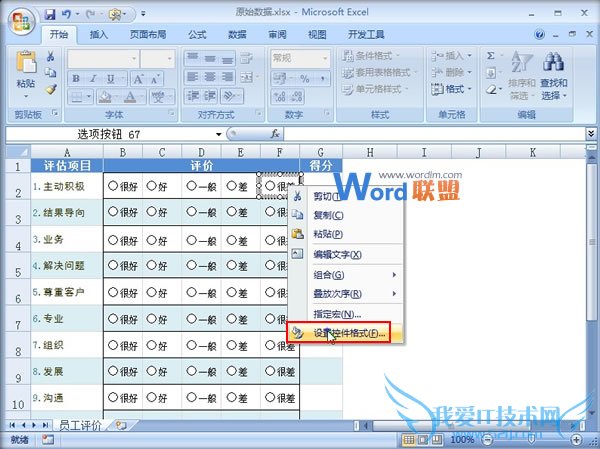600x449 pixels.
Task: Click the Page Layout view status icon
Action: click(x=423, y=439)
